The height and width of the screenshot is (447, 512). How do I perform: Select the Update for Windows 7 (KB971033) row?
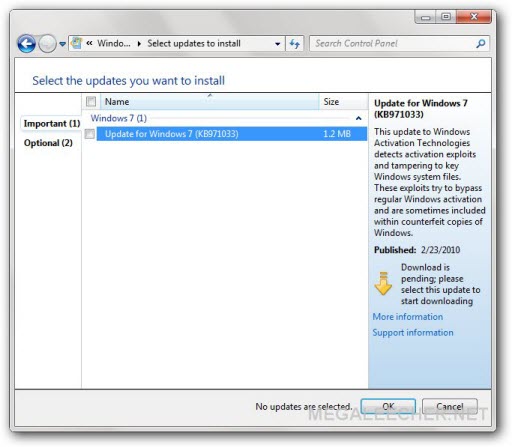click(232, 134)
